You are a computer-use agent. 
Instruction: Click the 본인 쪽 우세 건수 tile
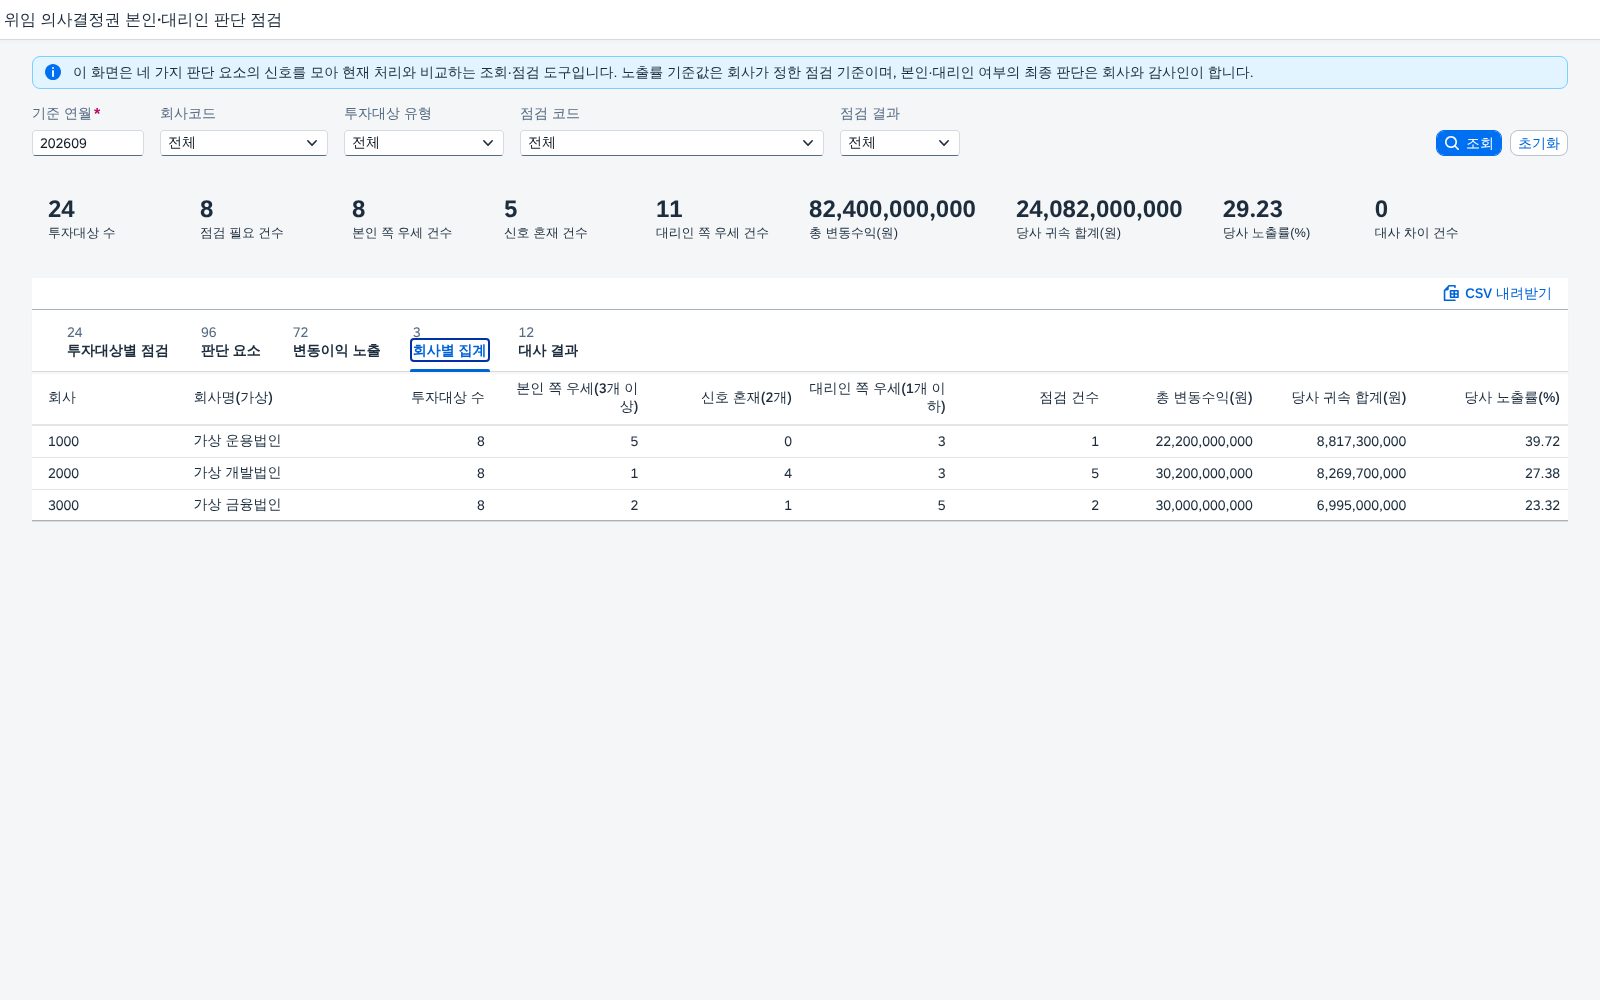401,219
